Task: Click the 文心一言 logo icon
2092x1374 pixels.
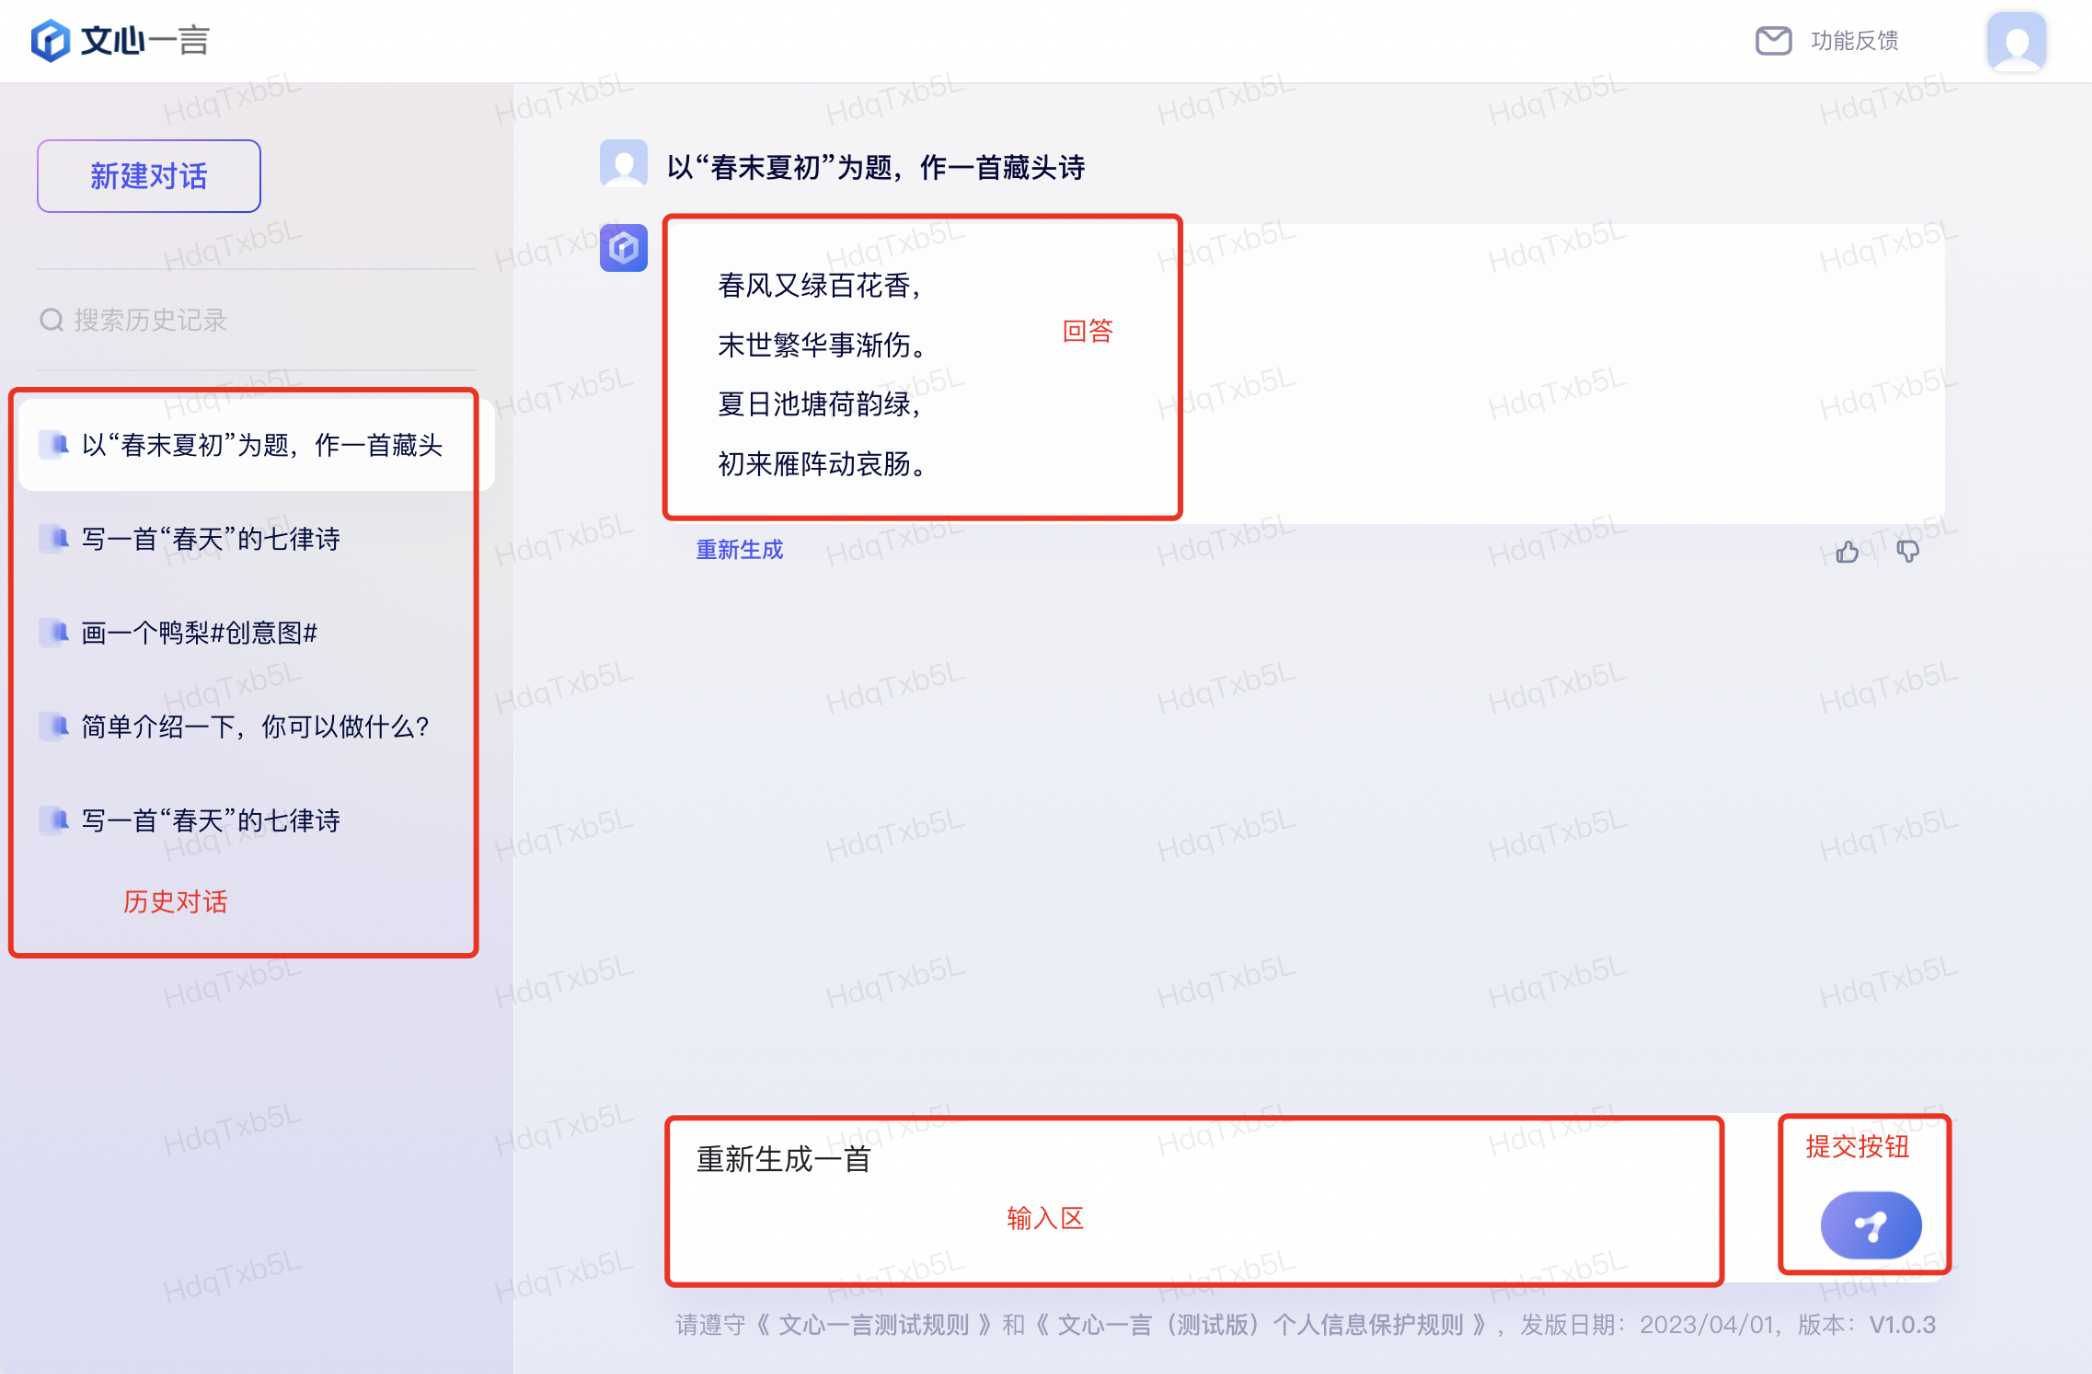Action: click(x=50, y=41)
